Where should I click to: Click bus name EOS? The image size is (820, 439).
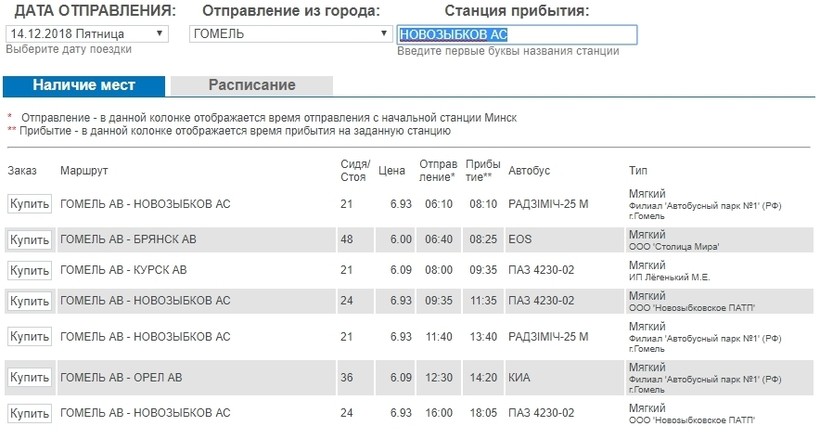click(x=520, y=240)
